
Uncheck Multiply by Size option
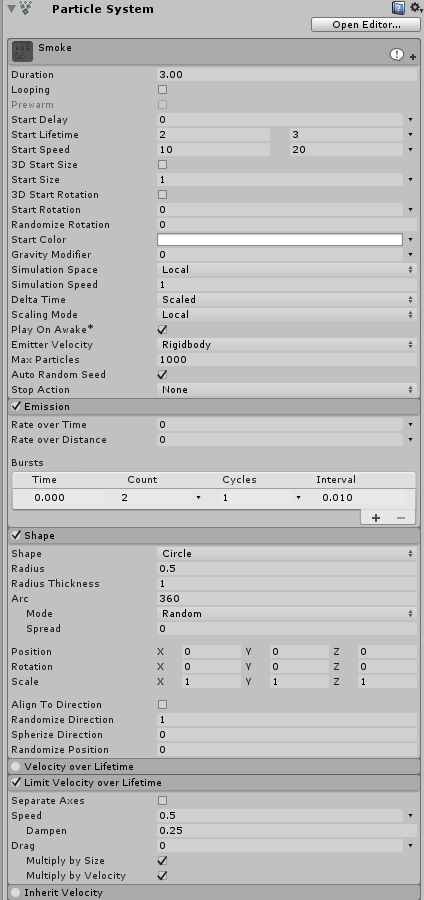162,860
